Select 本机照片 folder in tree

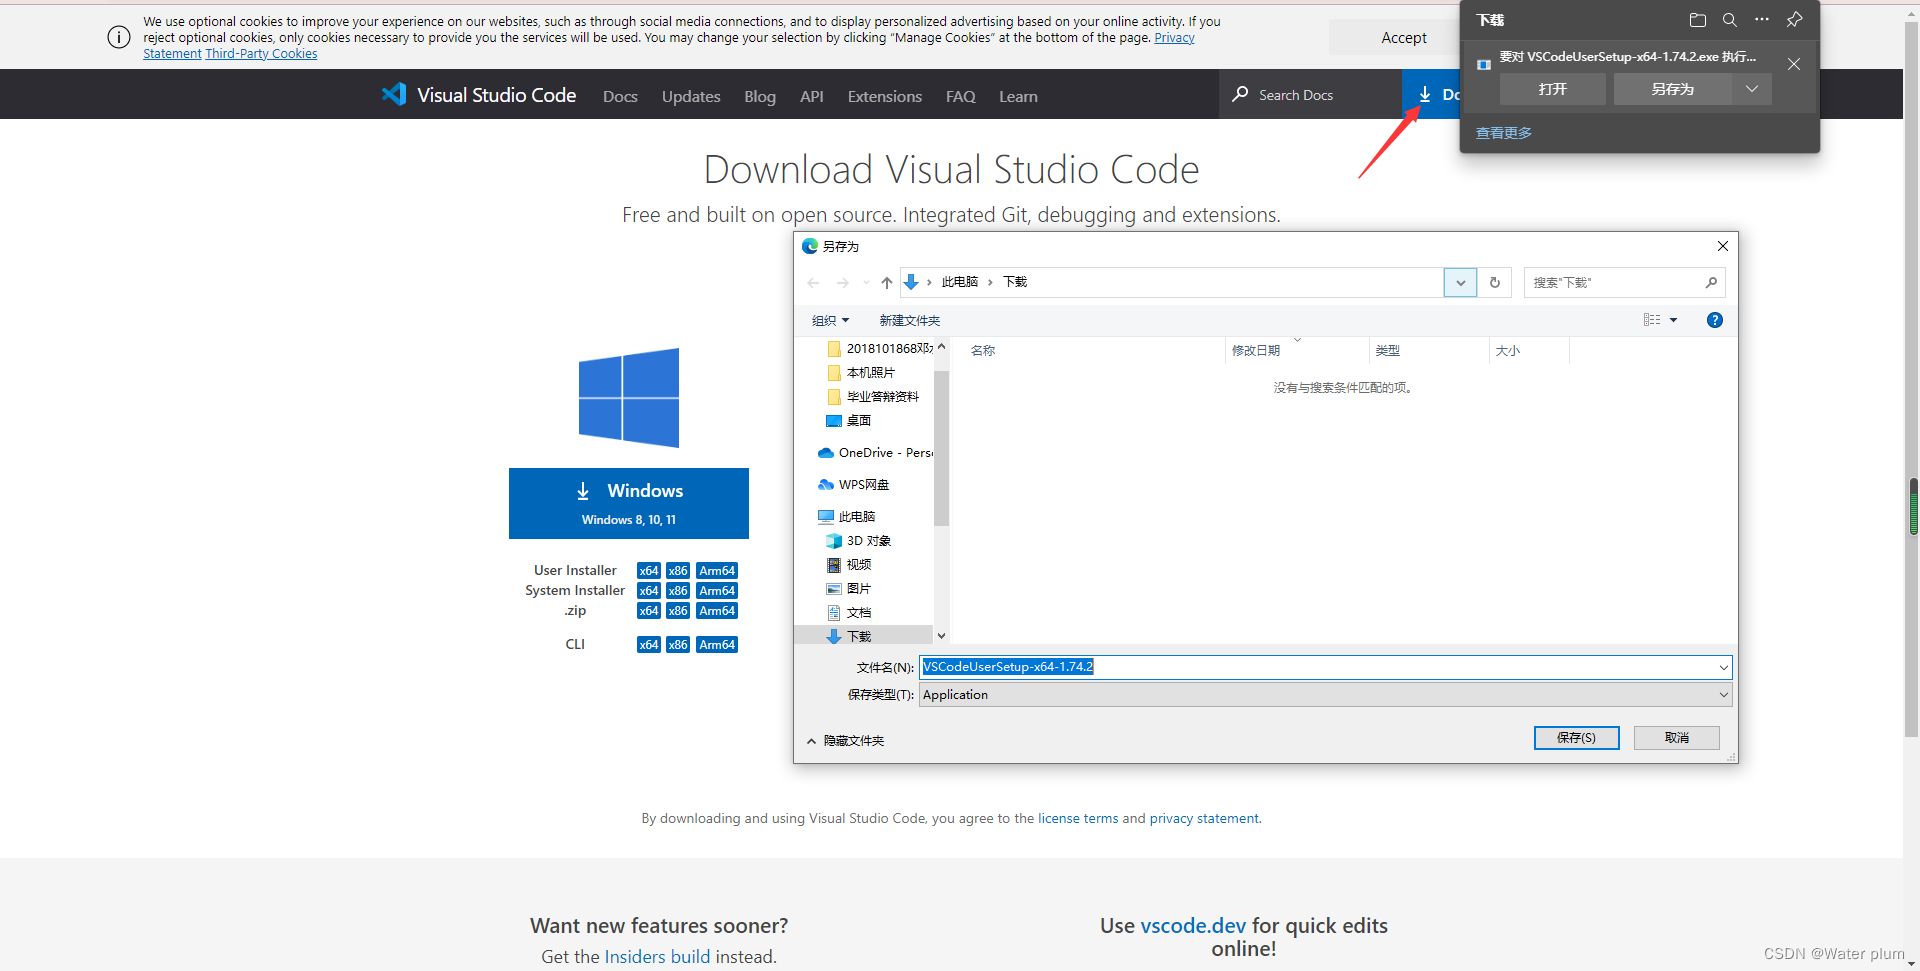(861, 373)
